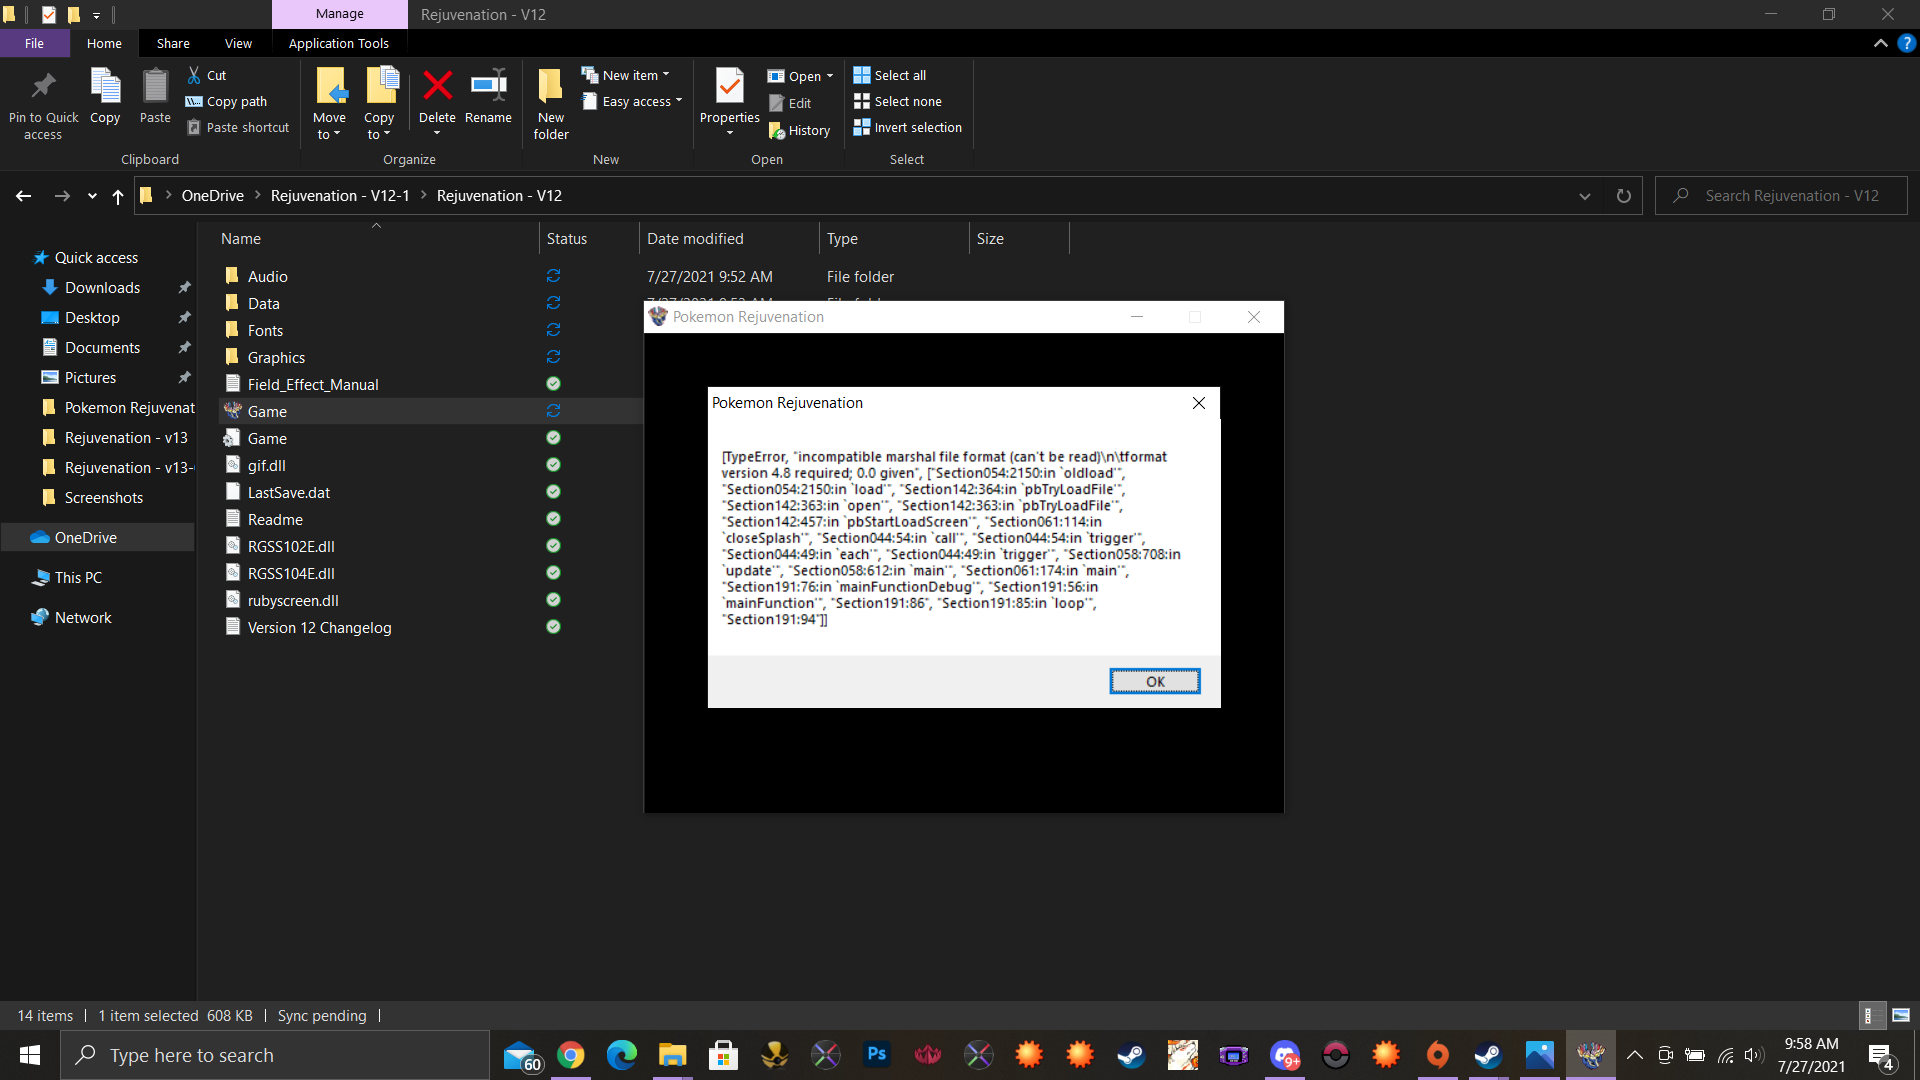
Task: Select the Graphics folder row
Action: [430, 358]
